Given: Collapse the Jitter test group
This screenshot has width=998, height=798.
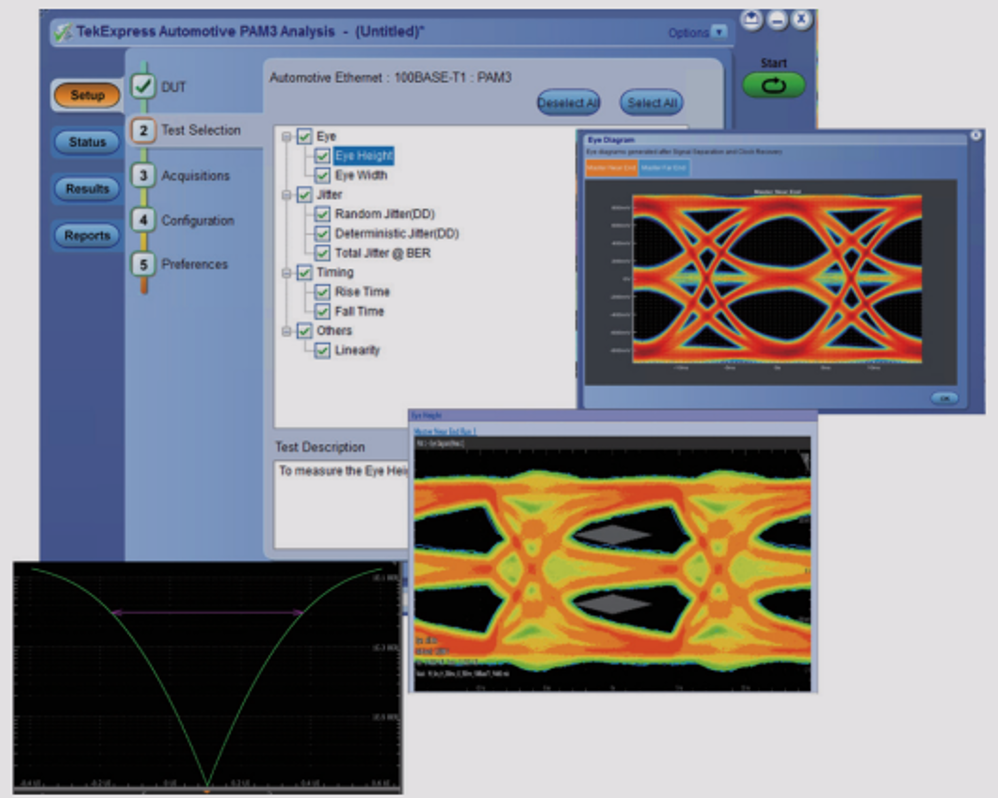Looking at the screenshot, I should [x=286, y=195].
